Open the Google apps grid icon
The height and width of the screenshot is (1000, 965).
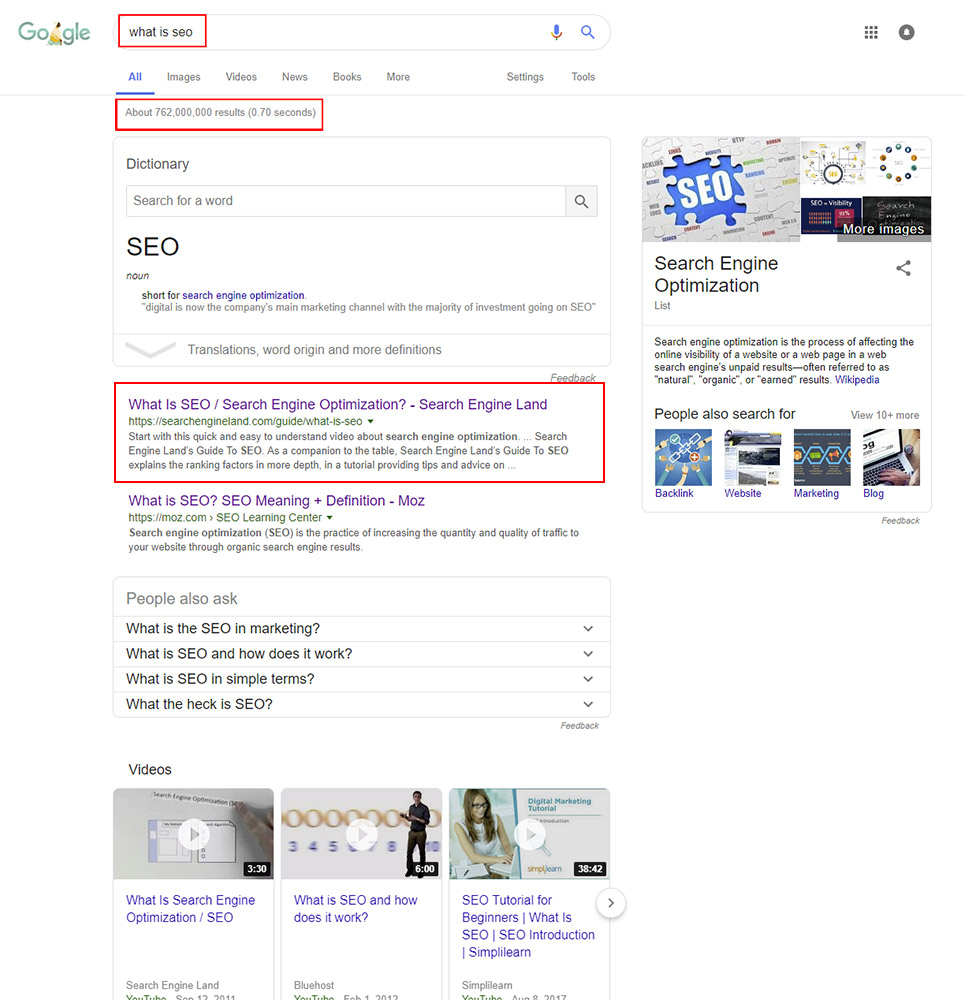click(871, 32)
